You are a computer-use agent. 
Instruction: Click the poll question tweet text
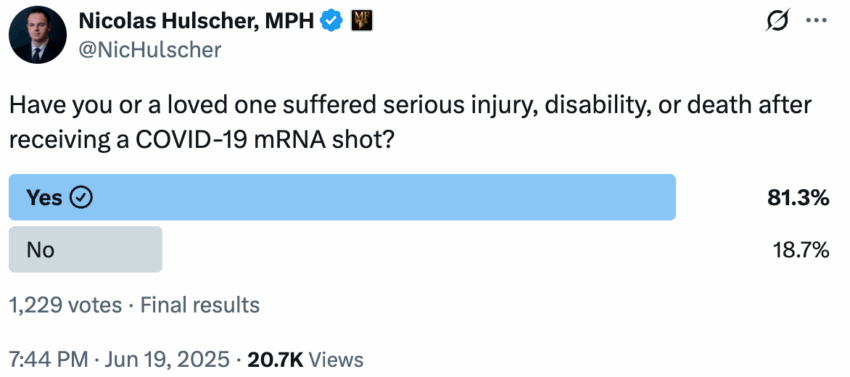point(410,122)
